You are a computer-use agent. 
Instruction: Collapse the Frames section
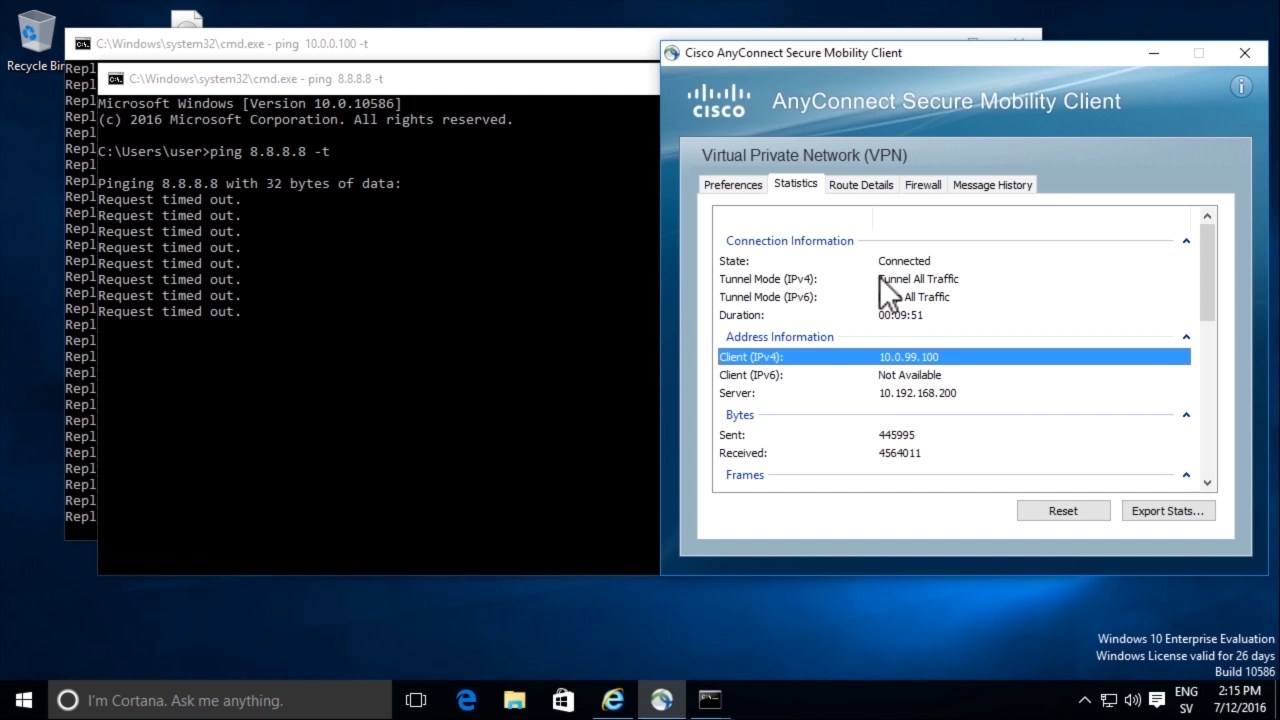(x=1186, y=475)
